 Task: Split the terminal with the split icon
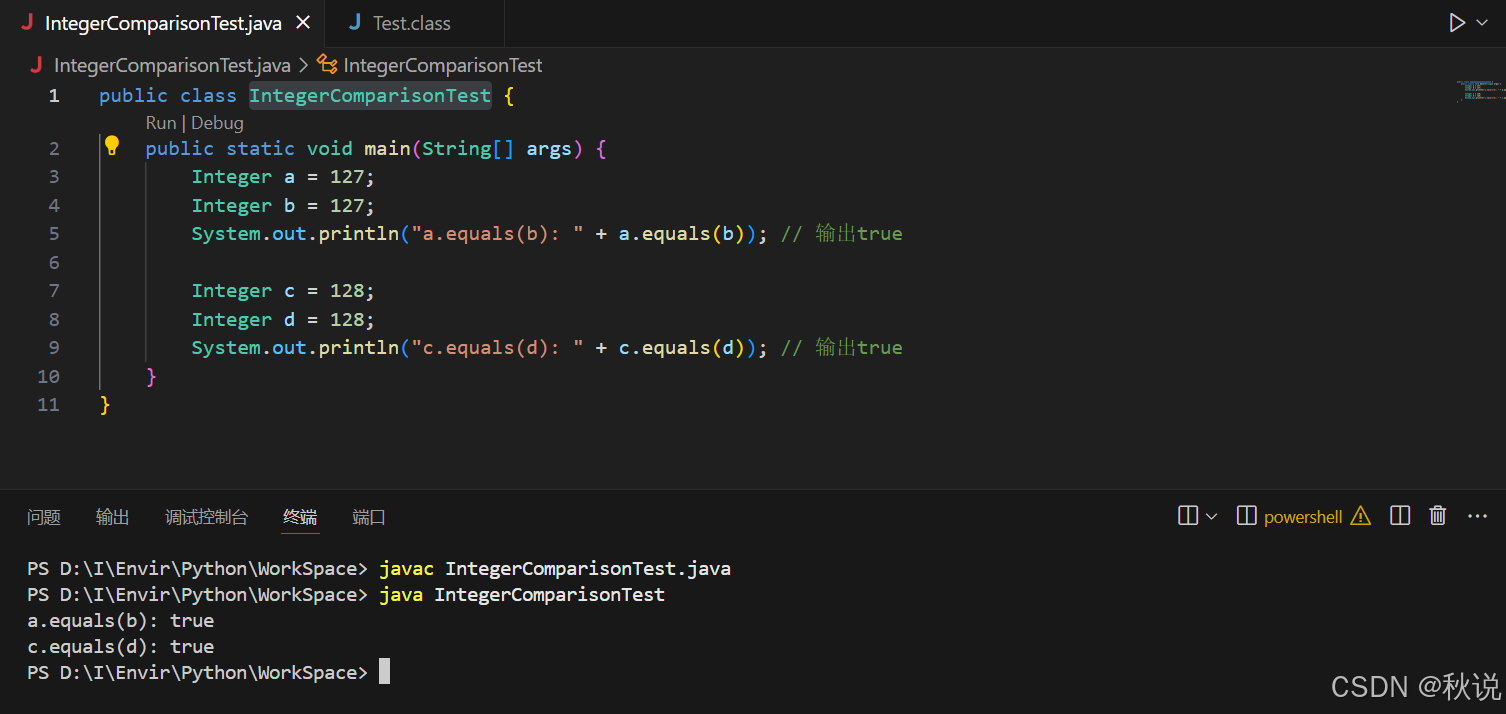[x=1188, y=516]
